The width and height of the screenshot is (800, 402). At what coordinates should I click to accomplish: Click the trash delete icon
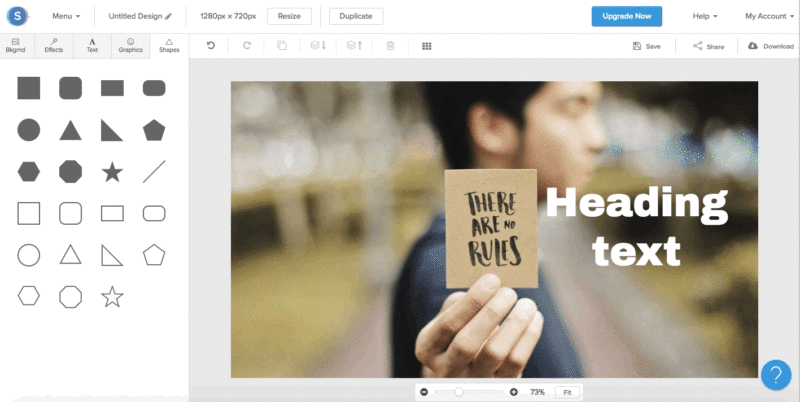[x=390, y=46]
